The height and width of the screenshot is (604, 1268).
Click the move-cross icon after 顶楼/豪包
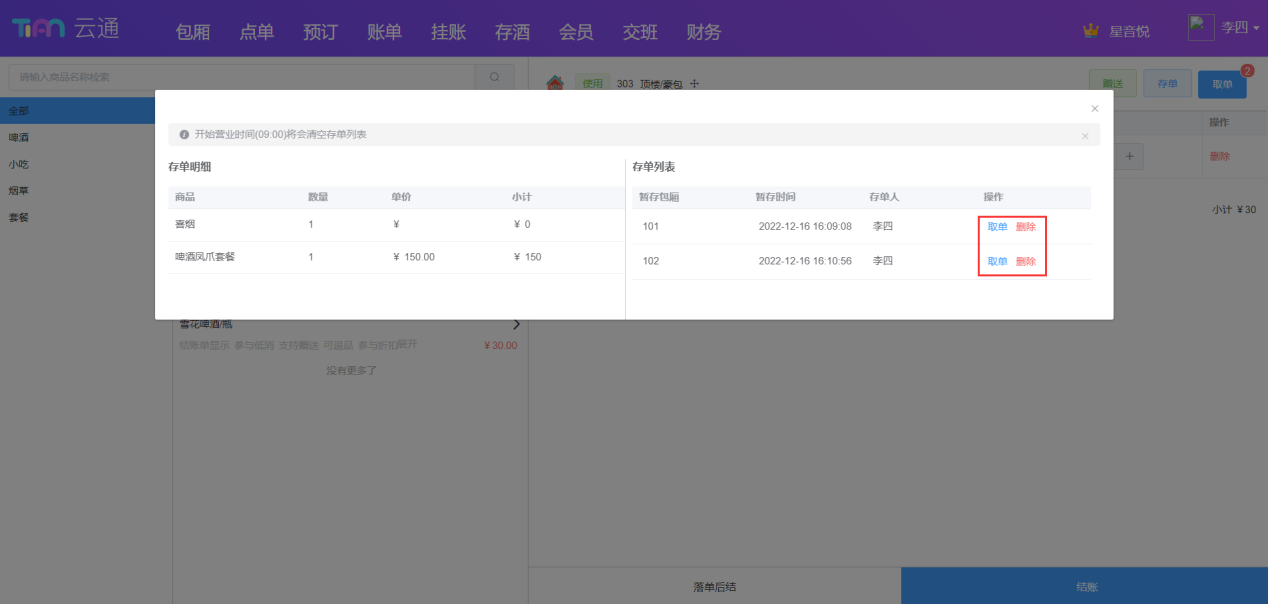click(x=694, y=84)
